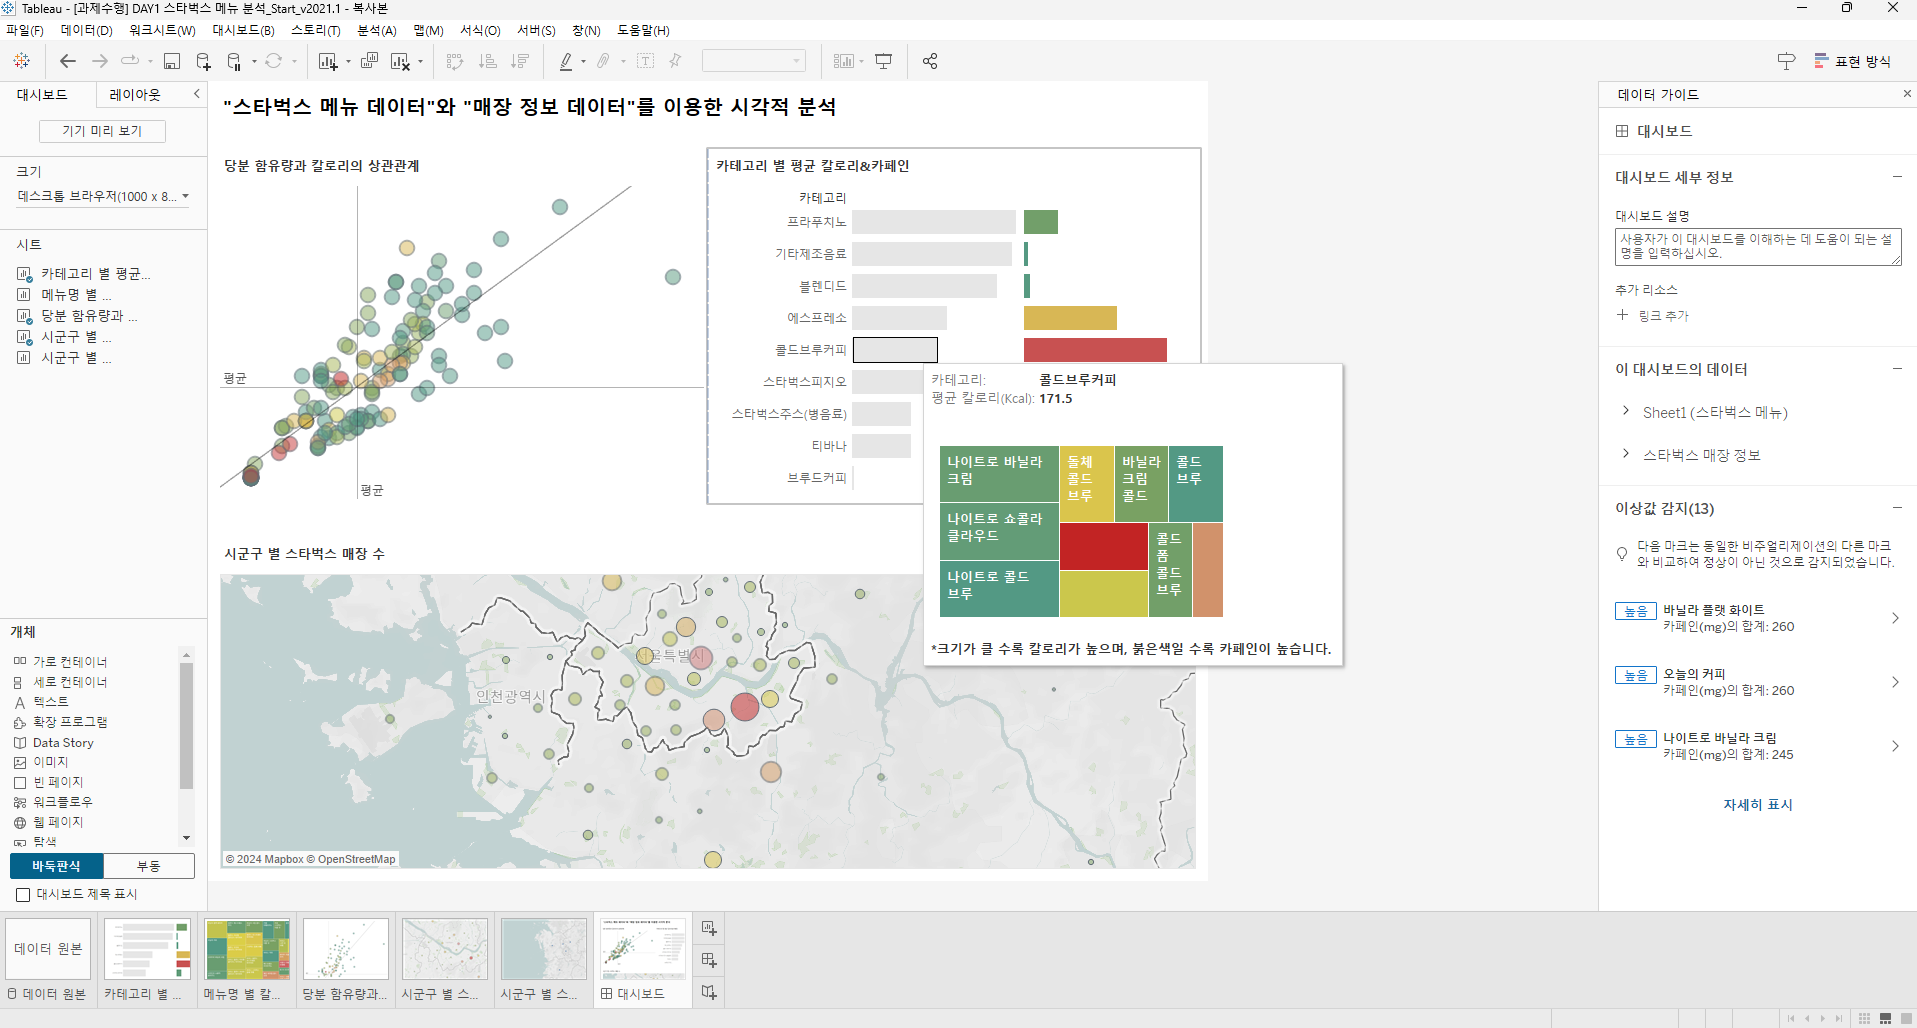1917x1028 pixels.
Task: Add a new data source
Action: (x=203, y=61)
